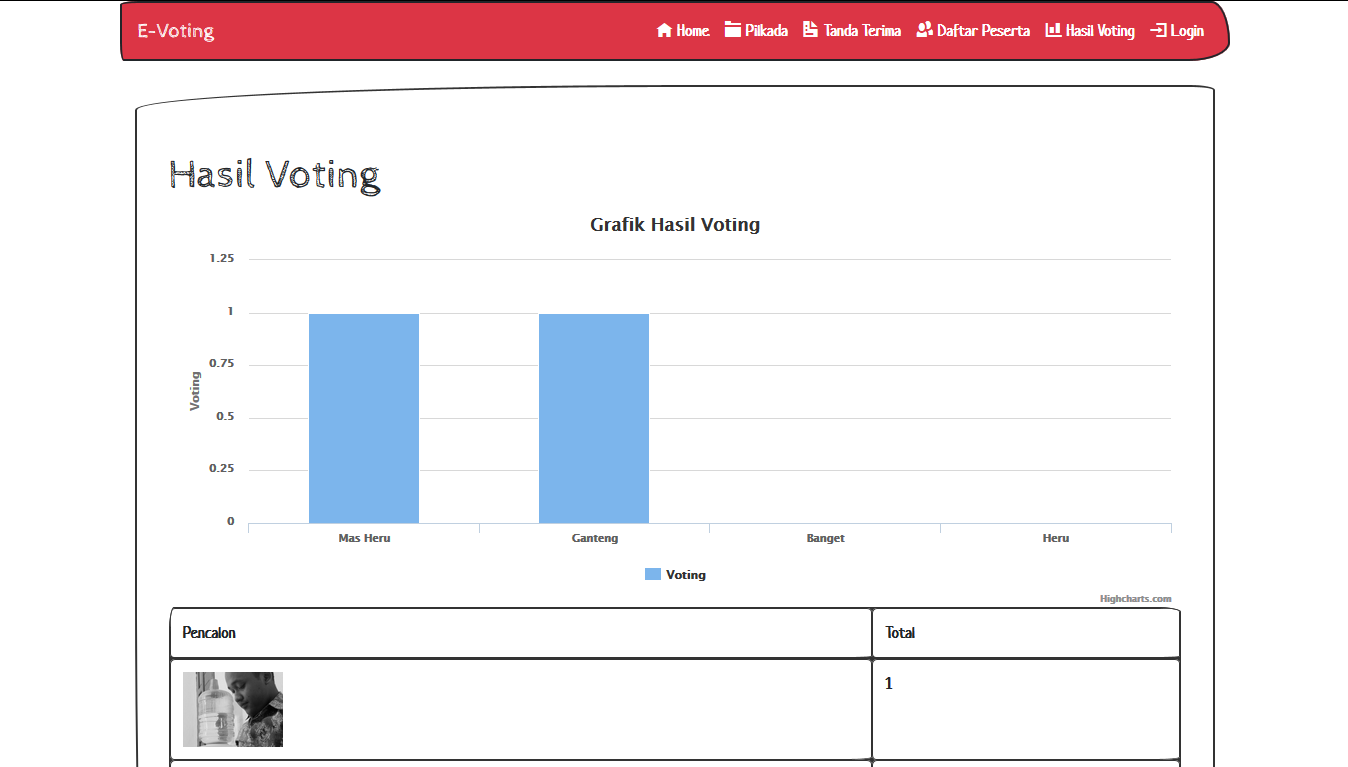Open the Highcharts.com credit link
This screenshot has height=767, width=1348.
[1135, 599]
